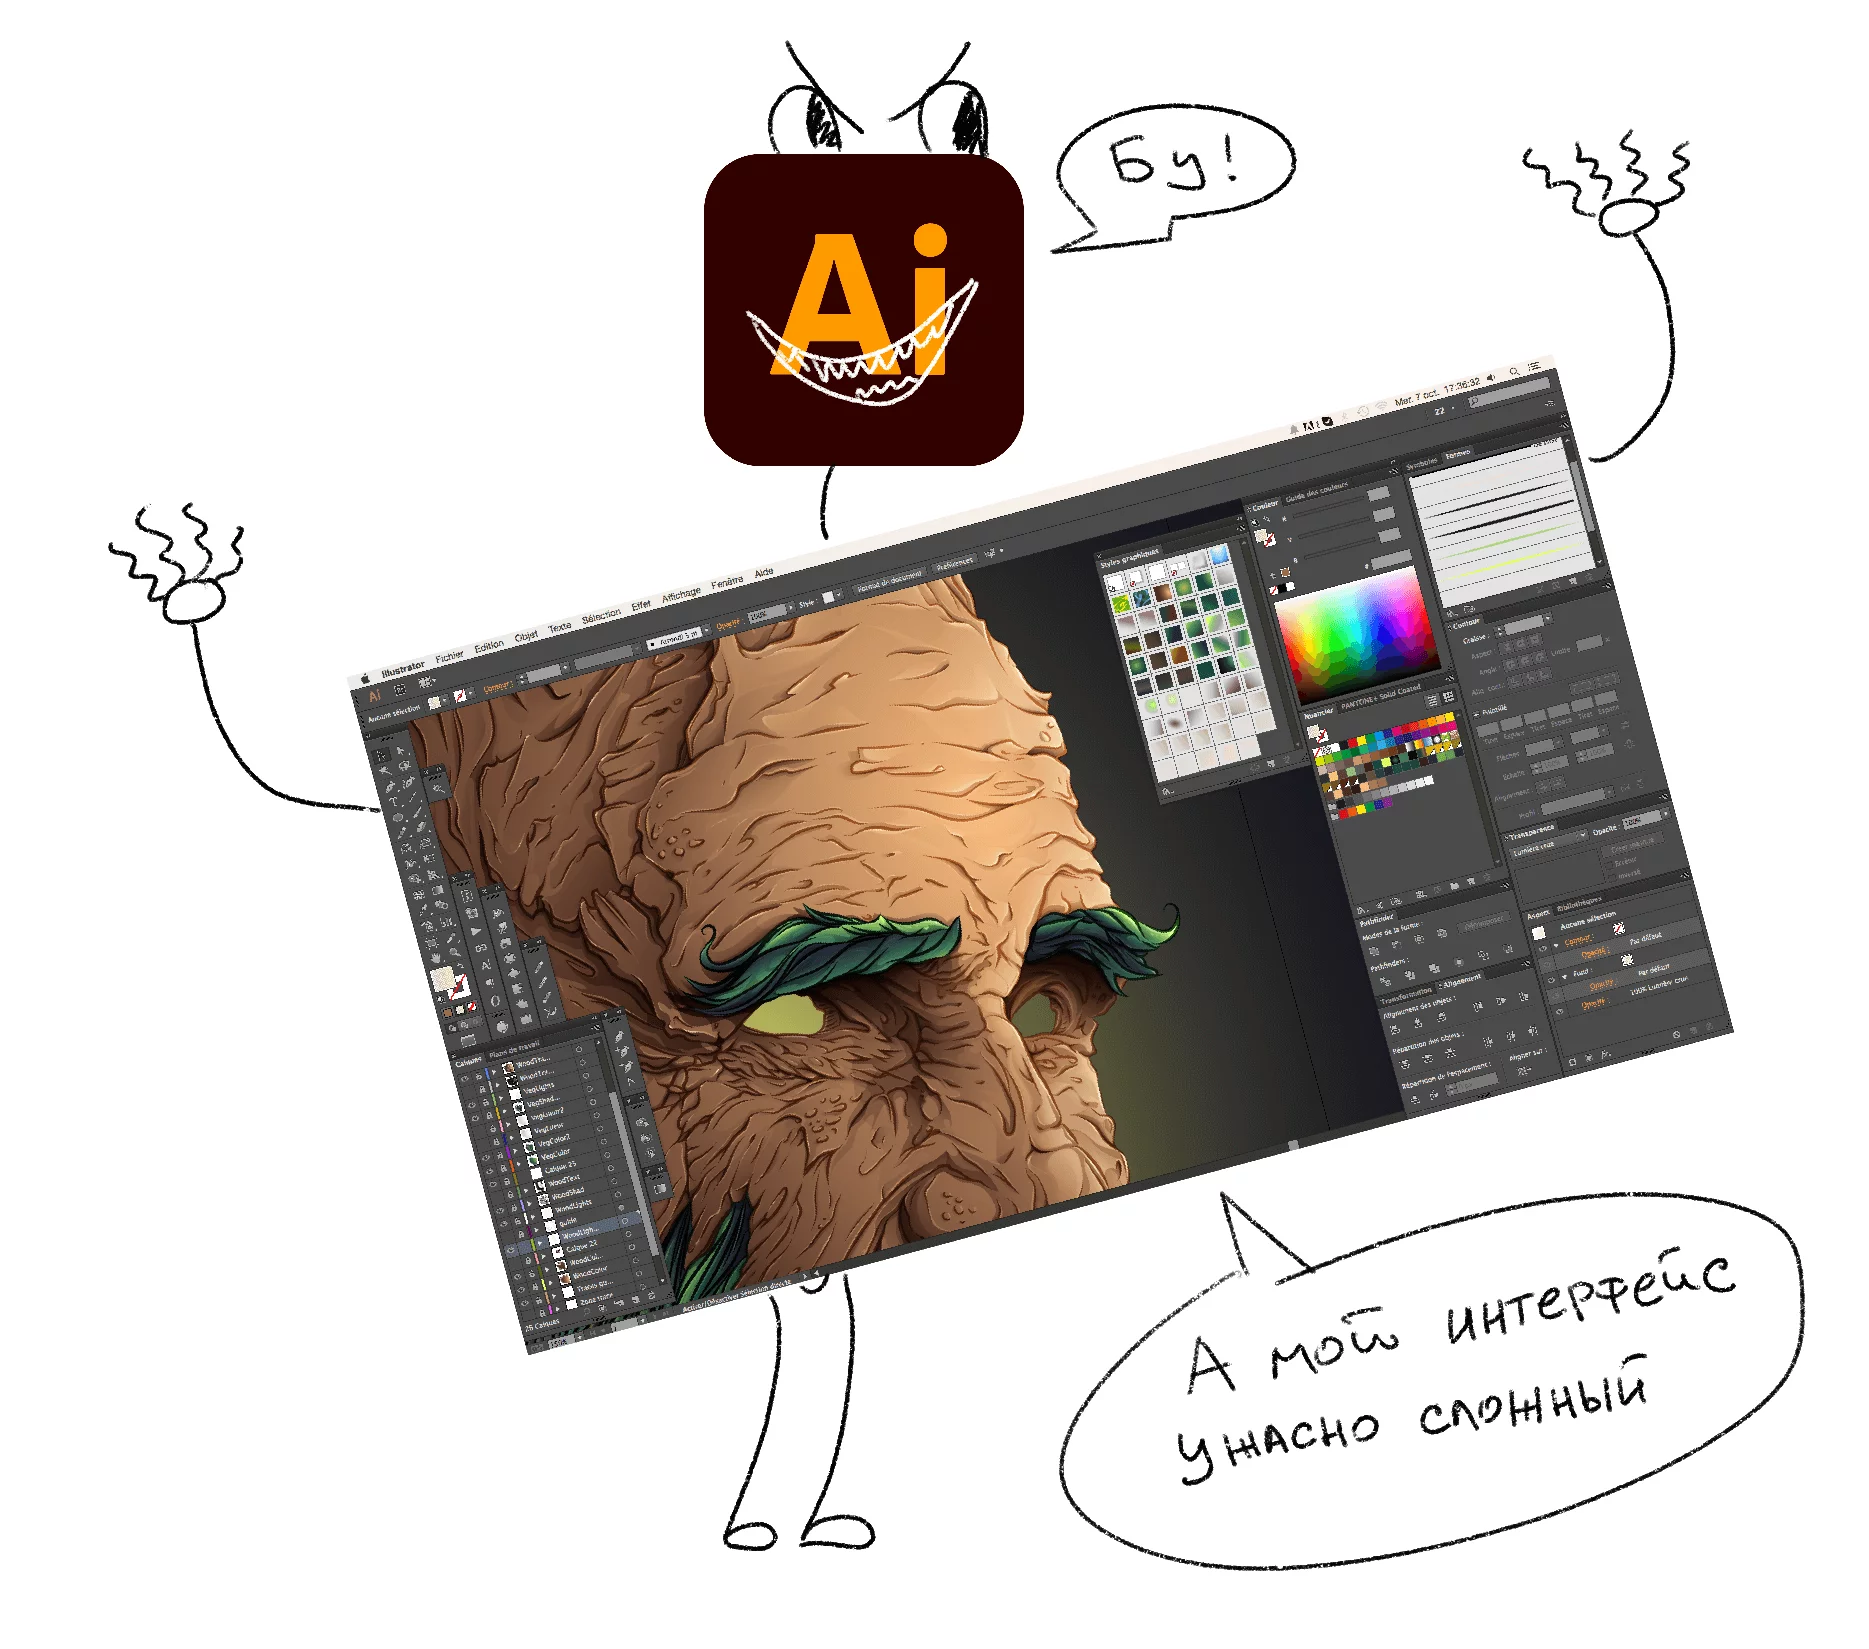This screenshot has width=1869, height=1649.
Task: Select the Direct Selection arrow tool
Action: [x=401, y=751]
